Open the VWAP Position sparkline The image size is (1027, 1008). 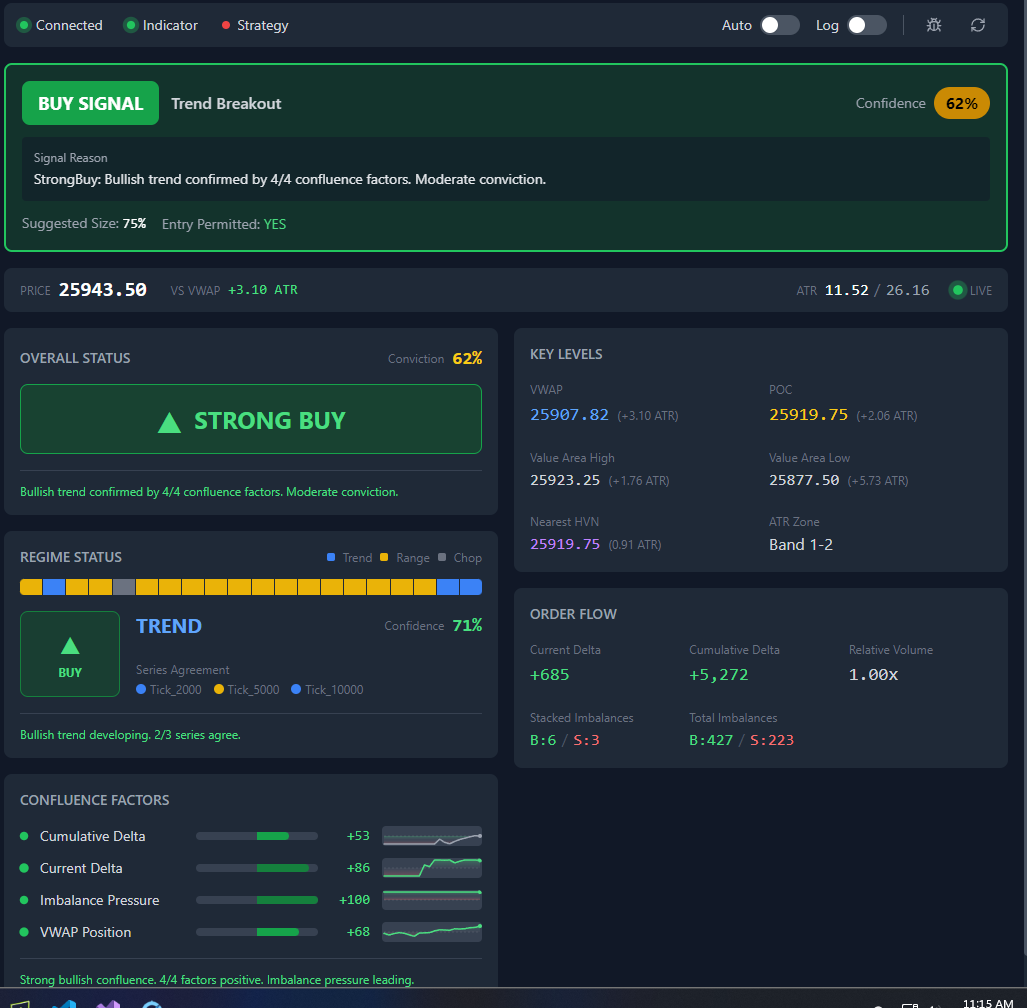tap(432, 932)
